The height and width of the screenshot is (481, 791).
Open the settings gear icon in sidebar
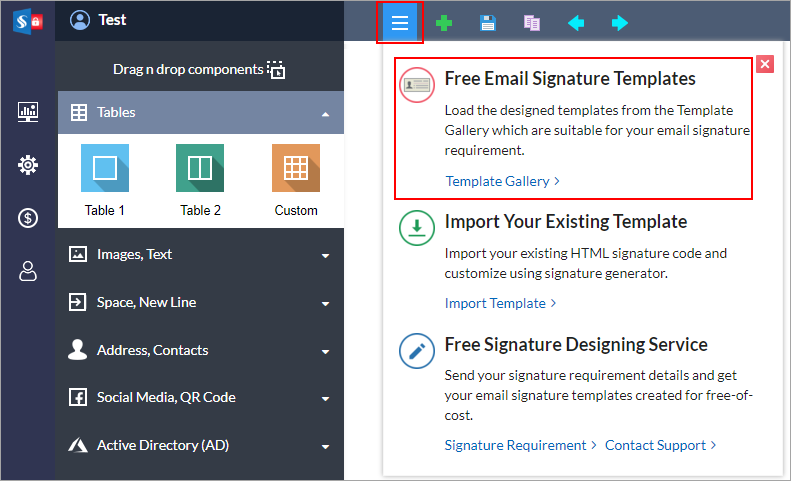pos(28,165)
